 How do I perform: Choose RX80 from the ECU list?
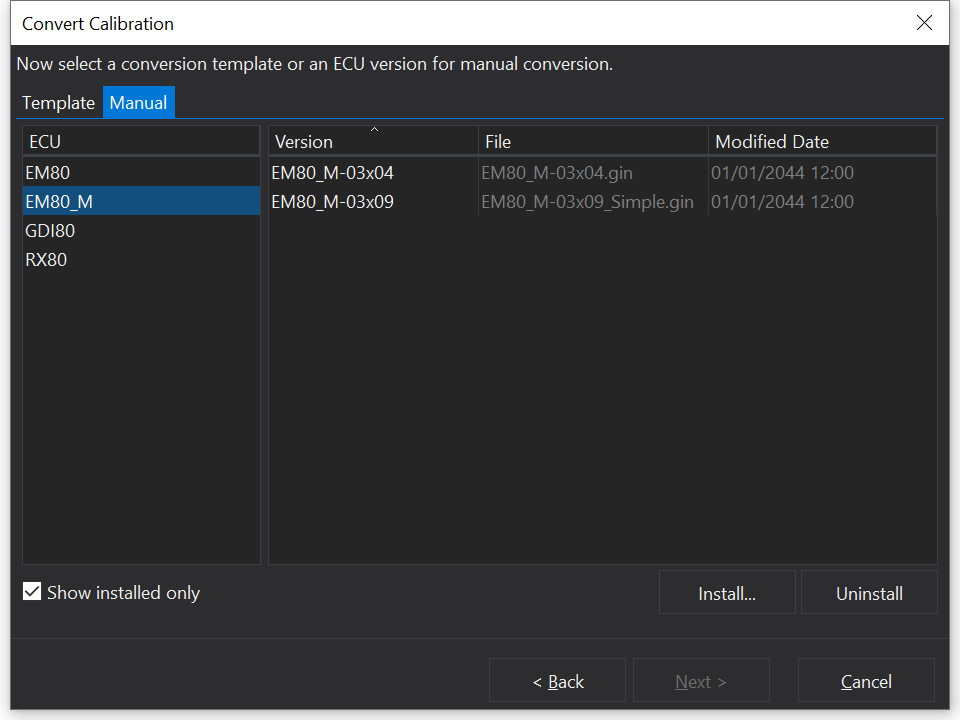pyautogui.click(x=46, y=260)
